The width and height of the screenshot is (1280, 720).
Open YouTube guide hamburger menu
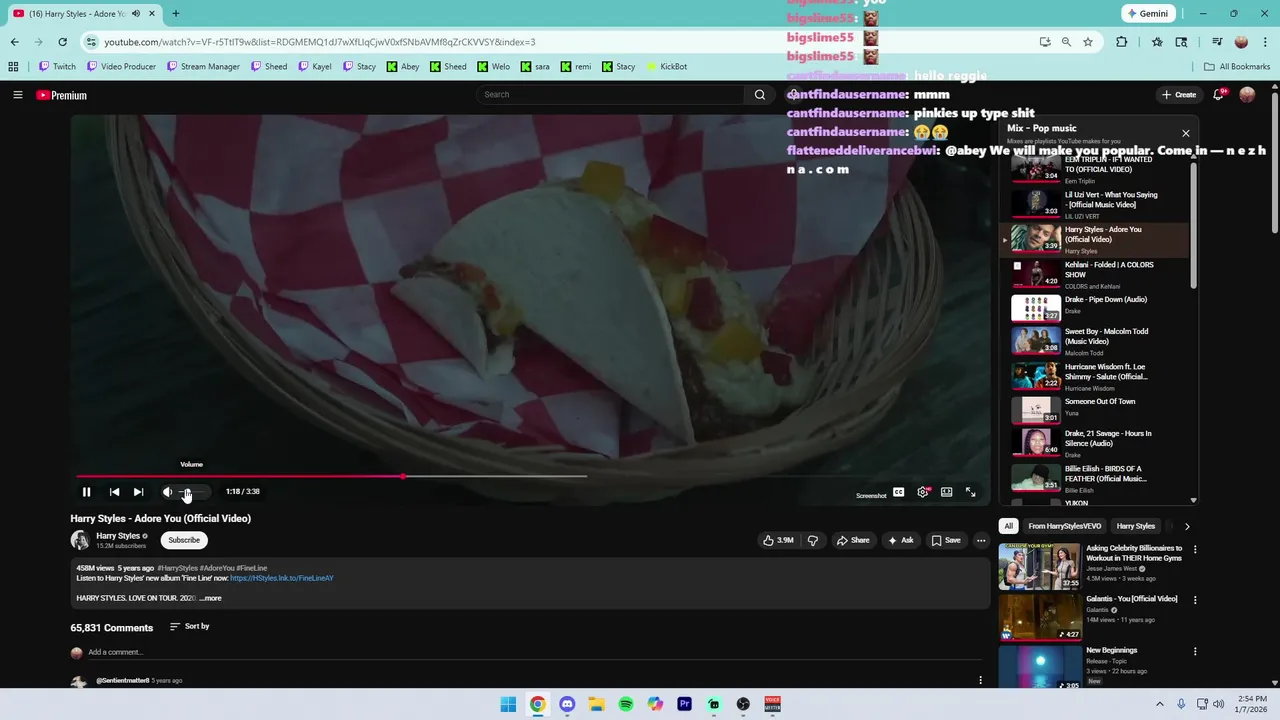pyautogui.click(x=17, y=95)
